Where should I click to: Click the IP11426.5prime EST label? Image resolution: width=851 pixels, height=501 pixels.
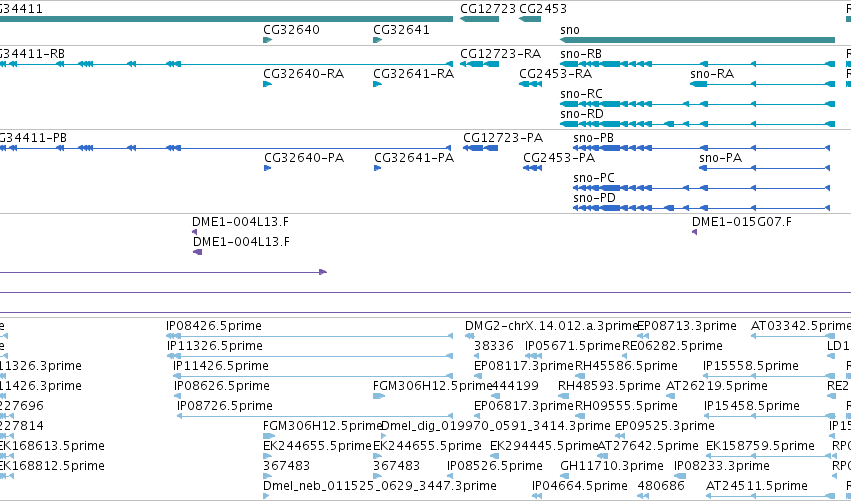221,366
